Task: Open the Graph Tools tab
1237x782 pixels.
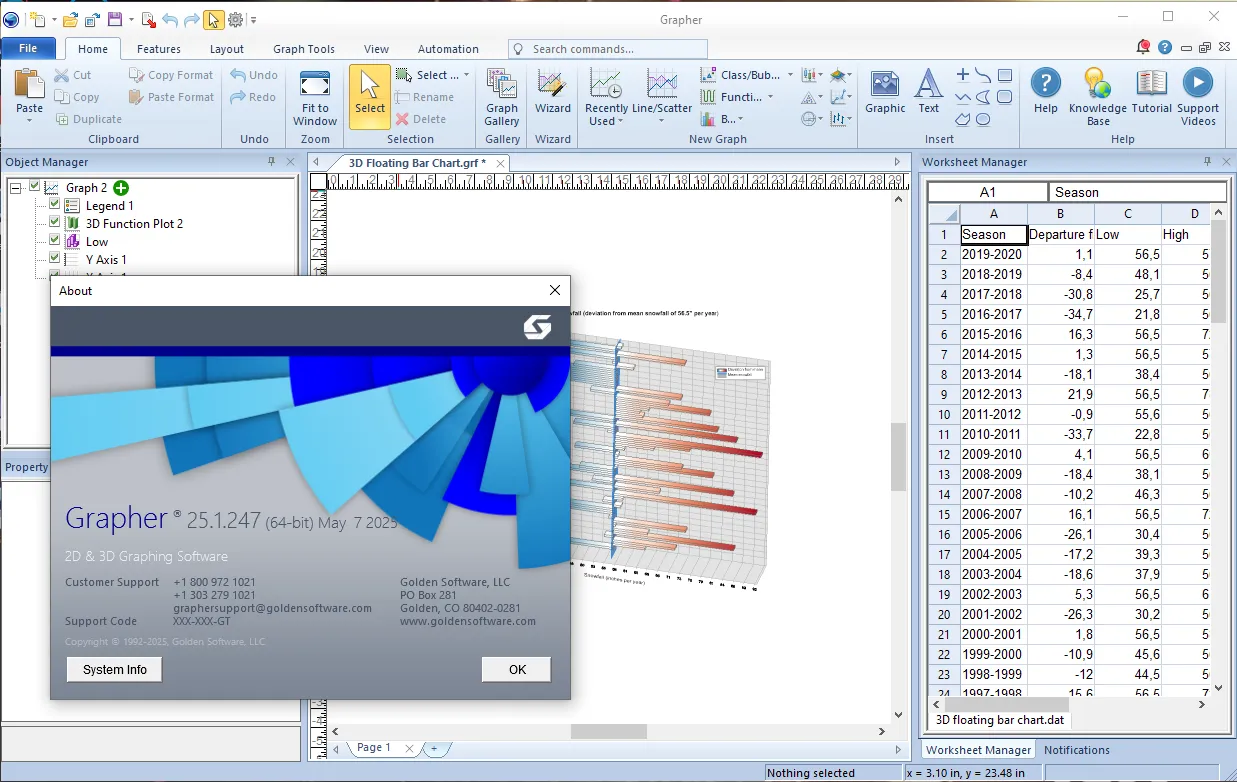Action: (304, 49)
